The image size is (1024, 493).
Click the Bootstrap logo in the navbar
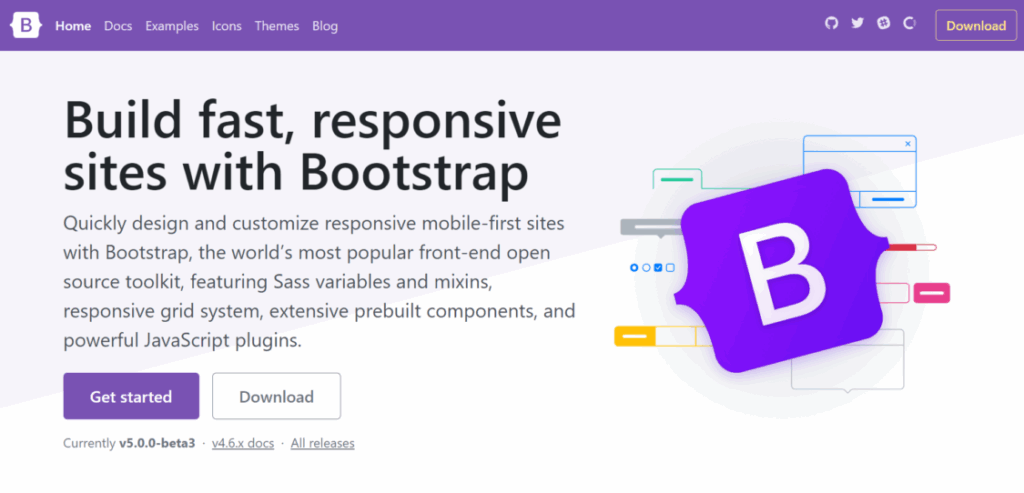tap(25, 26)
